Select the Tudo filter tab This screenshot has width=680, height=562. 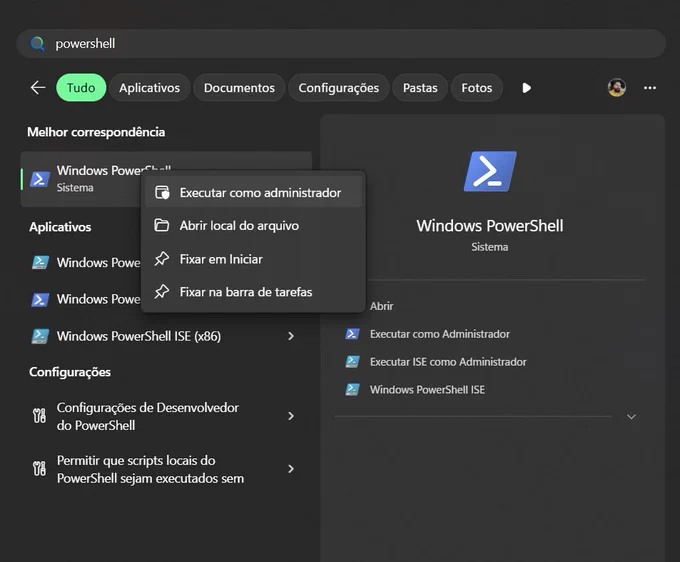tap(81, 88)
